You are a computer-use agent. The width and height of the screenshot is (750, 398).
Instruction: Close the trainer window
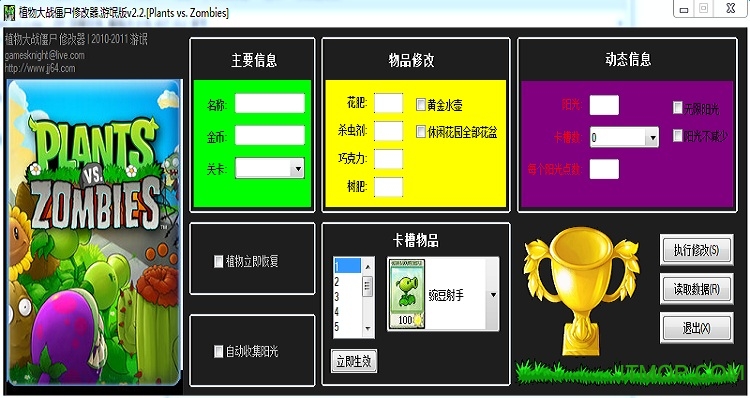click(x=730, y=9)
